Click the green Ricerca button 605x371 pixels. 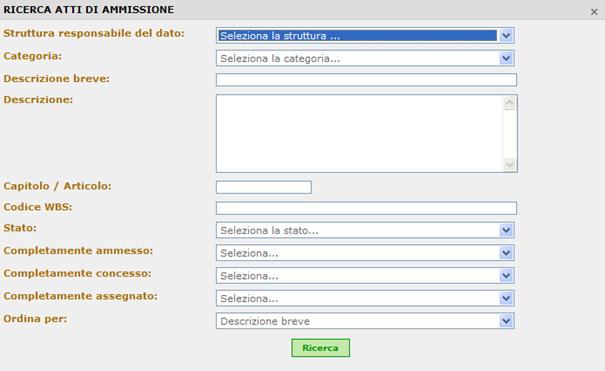point(321,348)
